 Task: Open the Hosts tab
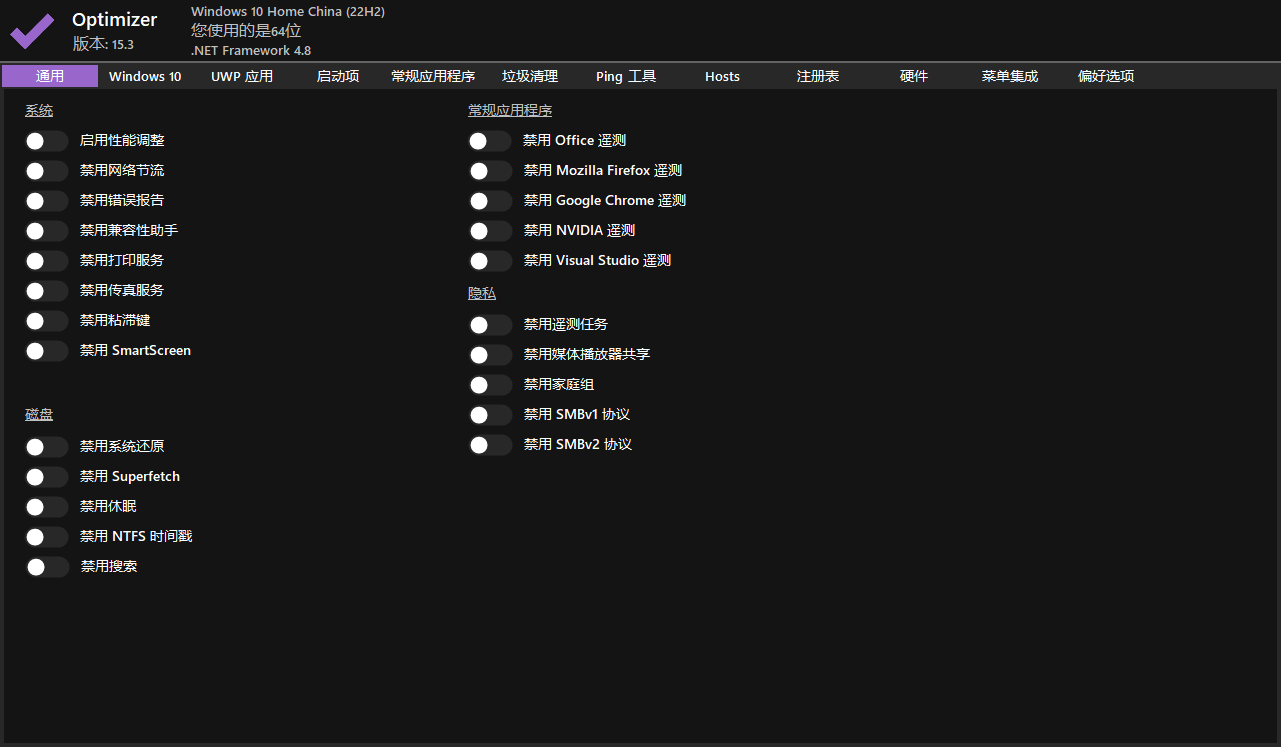(722, 76)
